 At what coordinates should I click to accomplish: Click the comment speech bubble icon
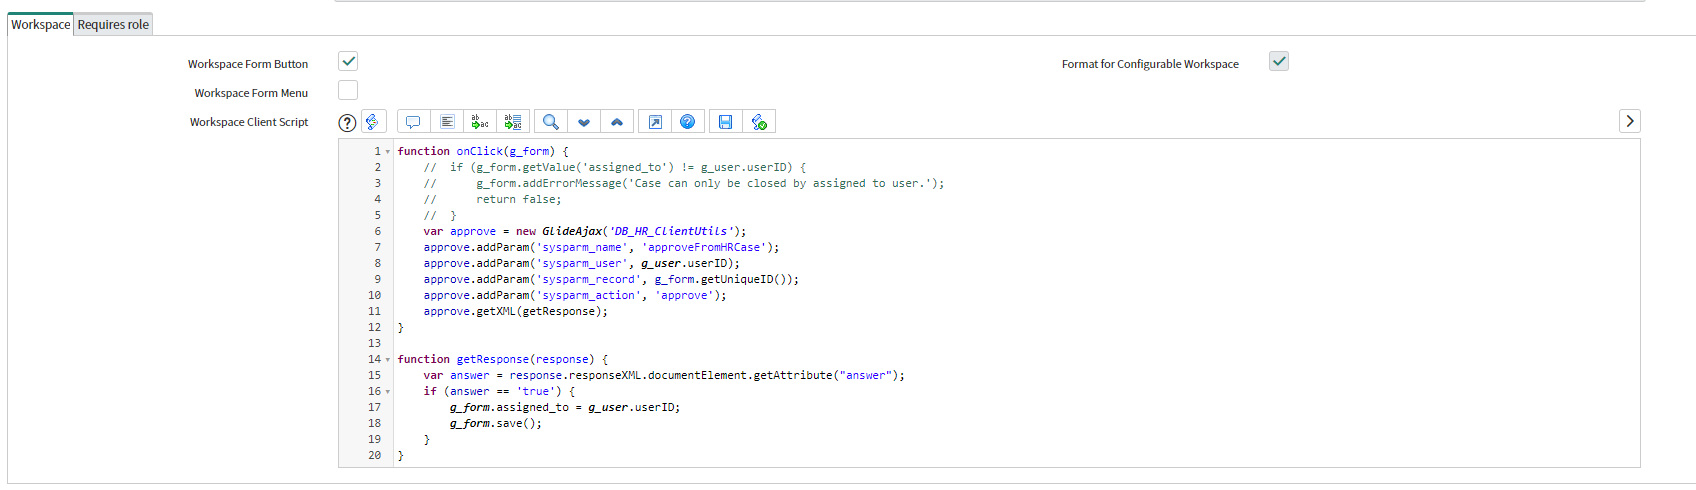click(x=413, y=122)
